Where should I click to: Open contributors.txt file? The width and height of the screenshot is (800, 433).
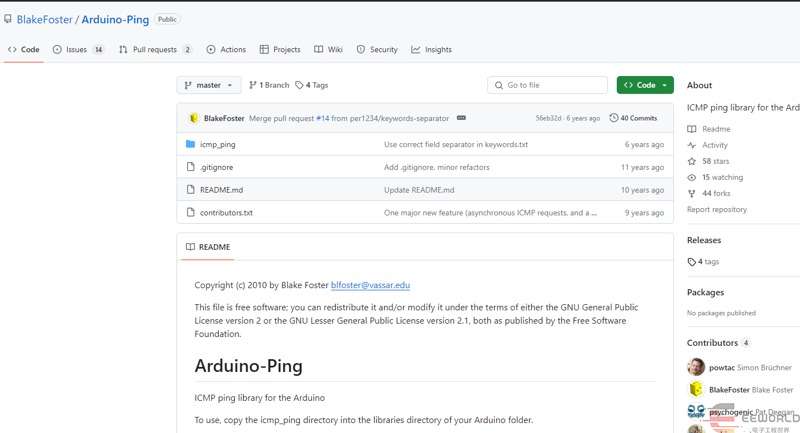[226, 213]
